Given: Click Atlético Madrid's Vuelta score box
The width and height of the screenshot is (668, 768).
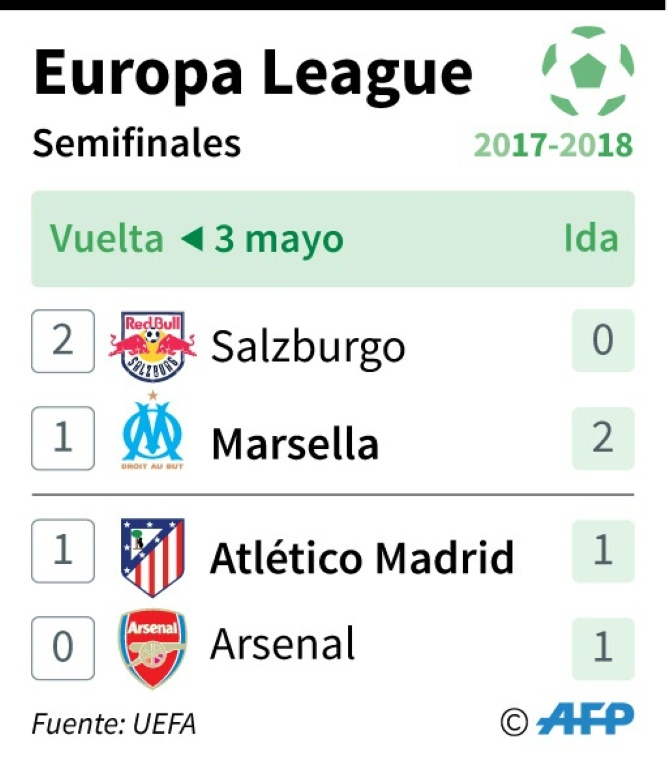Looking at the screenshot, I should point(63,551).
